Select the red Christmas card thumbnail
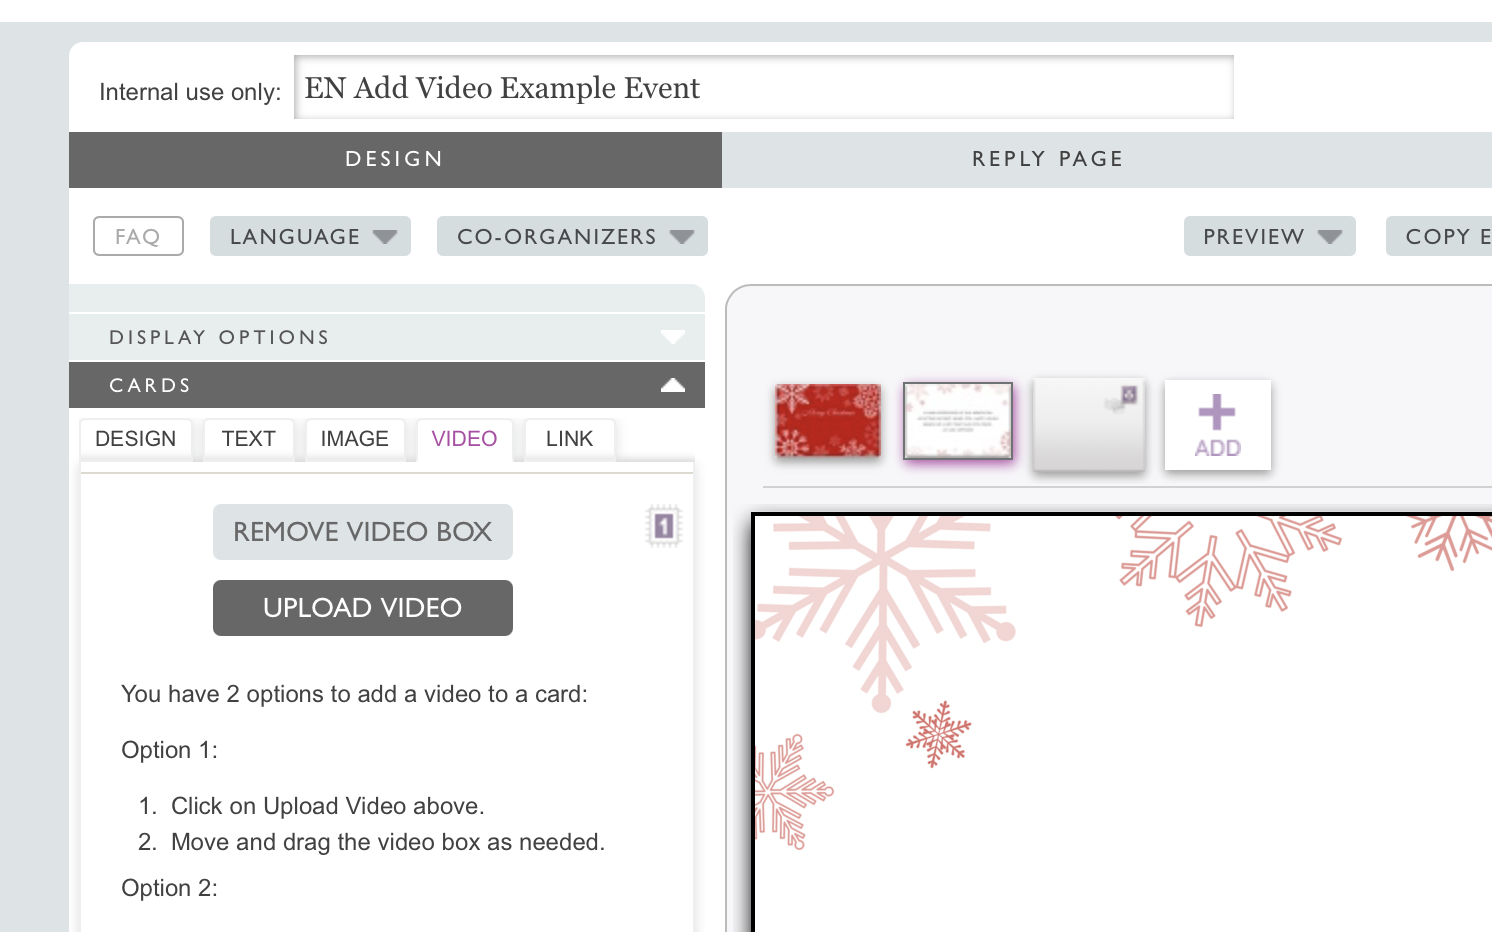 [x=828, y=421]
